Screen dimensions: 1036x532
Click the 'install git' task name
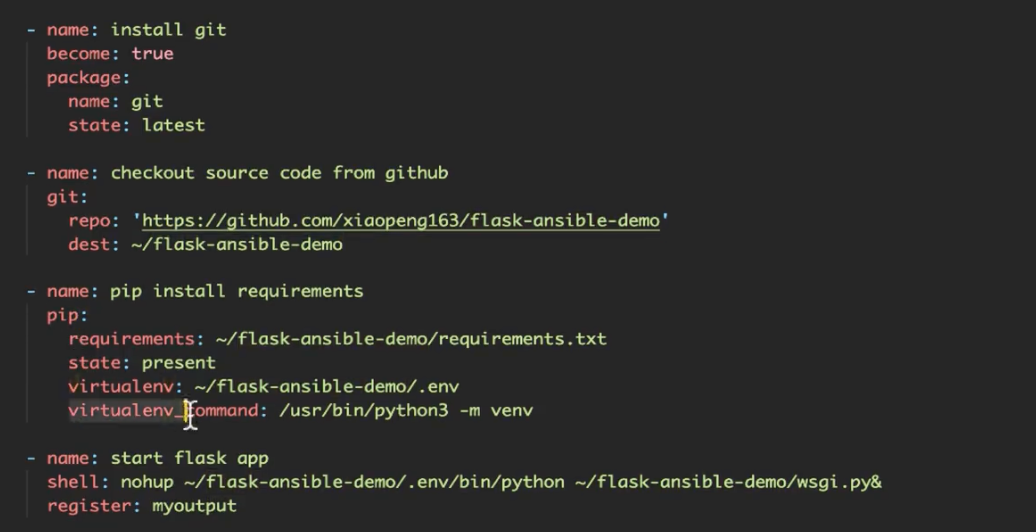point(168,30)
